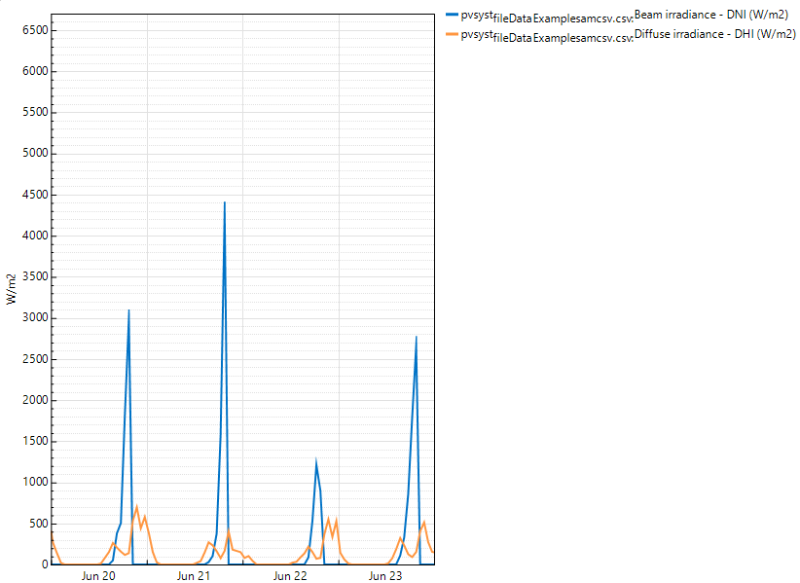The width and height of the screenshot is (800, 583).
Task: Click the Jun 22 x-axis label
Action: 291,576
